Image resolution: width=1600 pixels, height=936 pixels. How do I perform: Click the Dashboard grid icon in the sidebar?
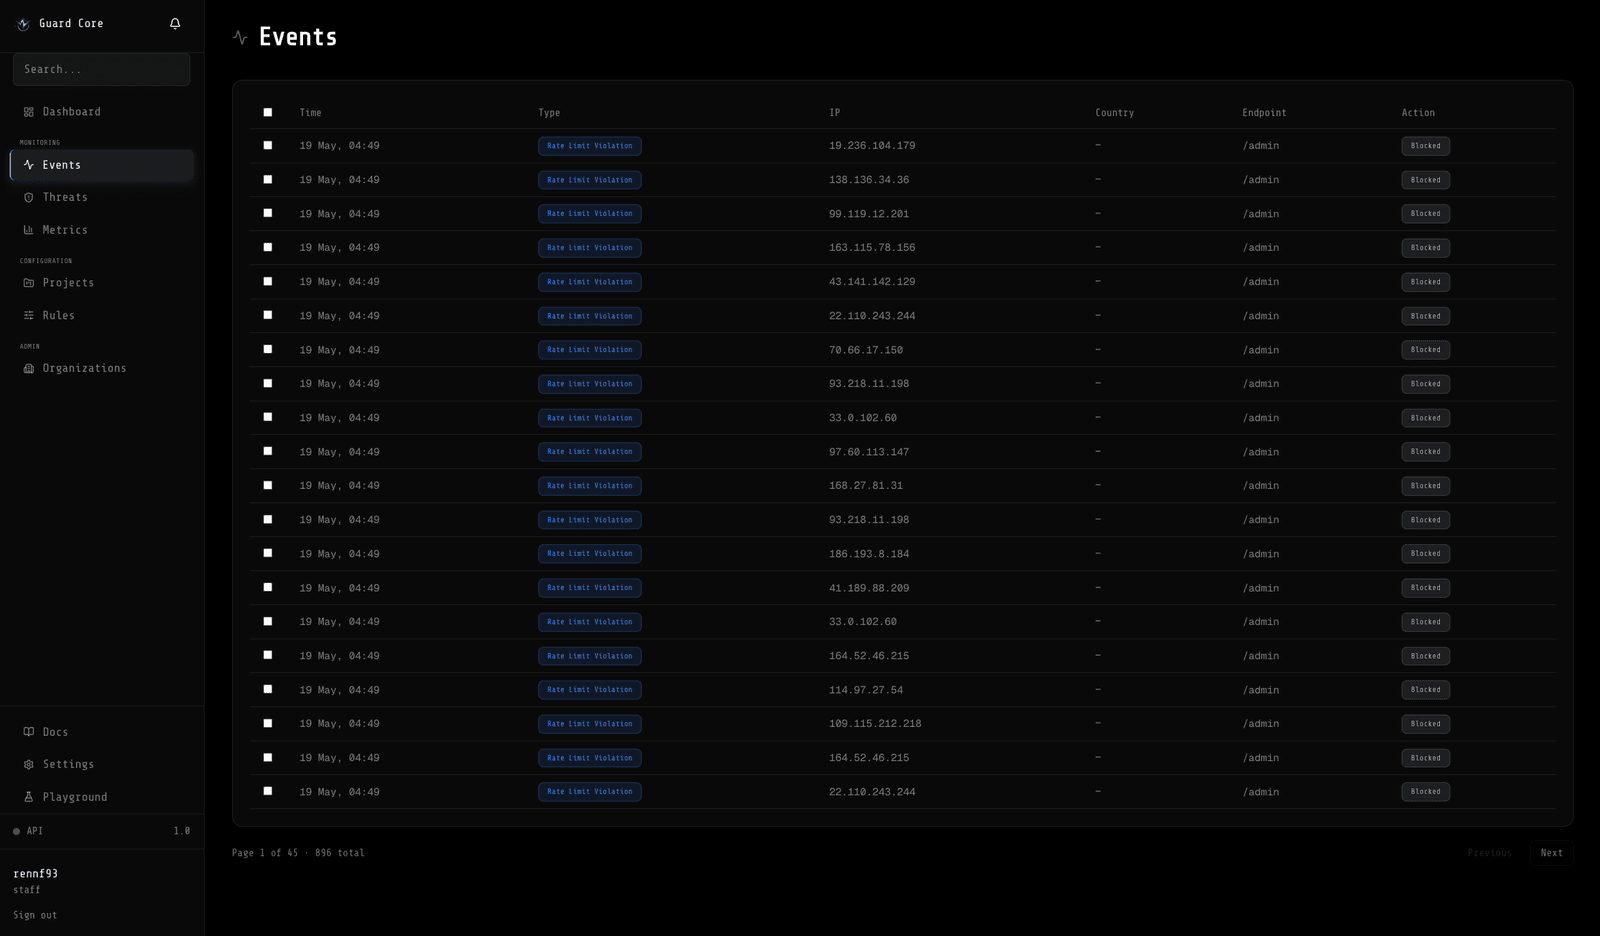coord(29,112)
